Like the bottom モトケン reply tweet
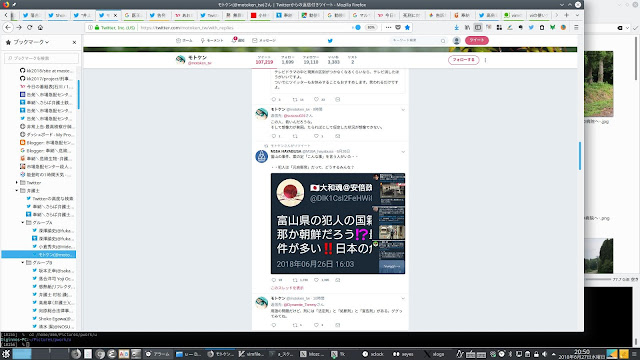Screen dimensions: 640x360 pyautogui.click(x=316, y=325)
